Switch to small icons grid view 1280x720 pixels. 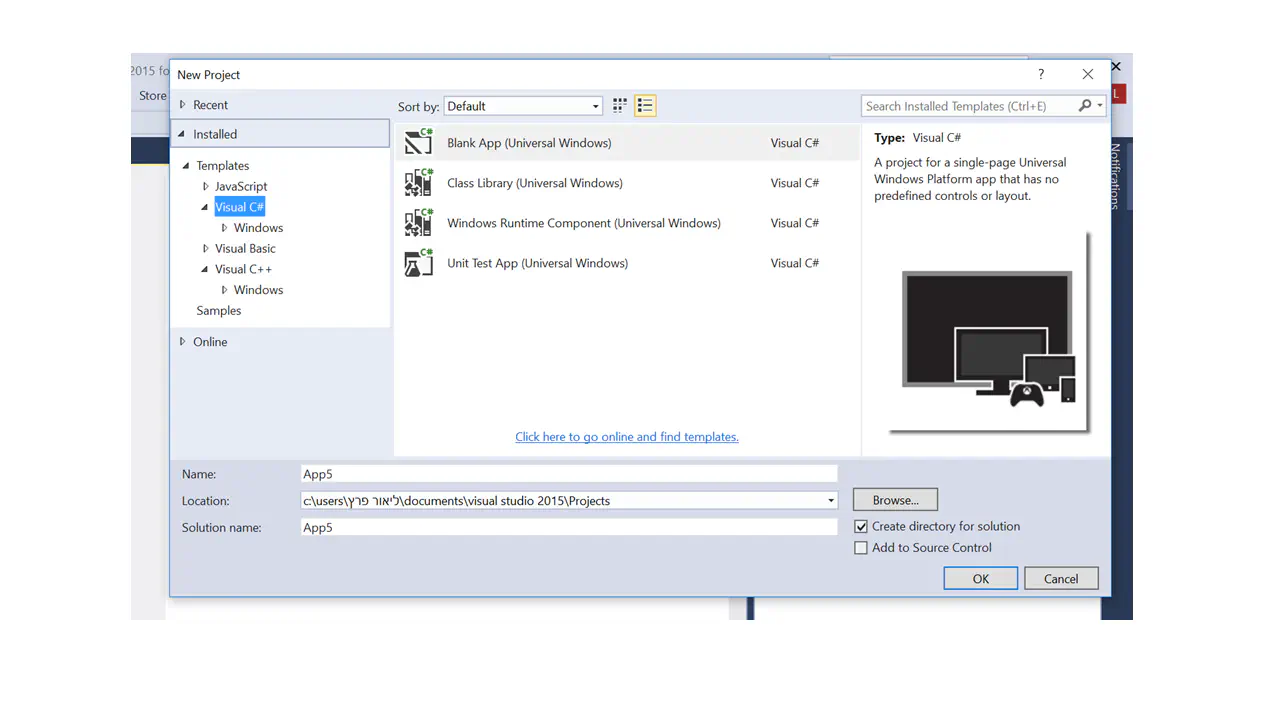620,106
